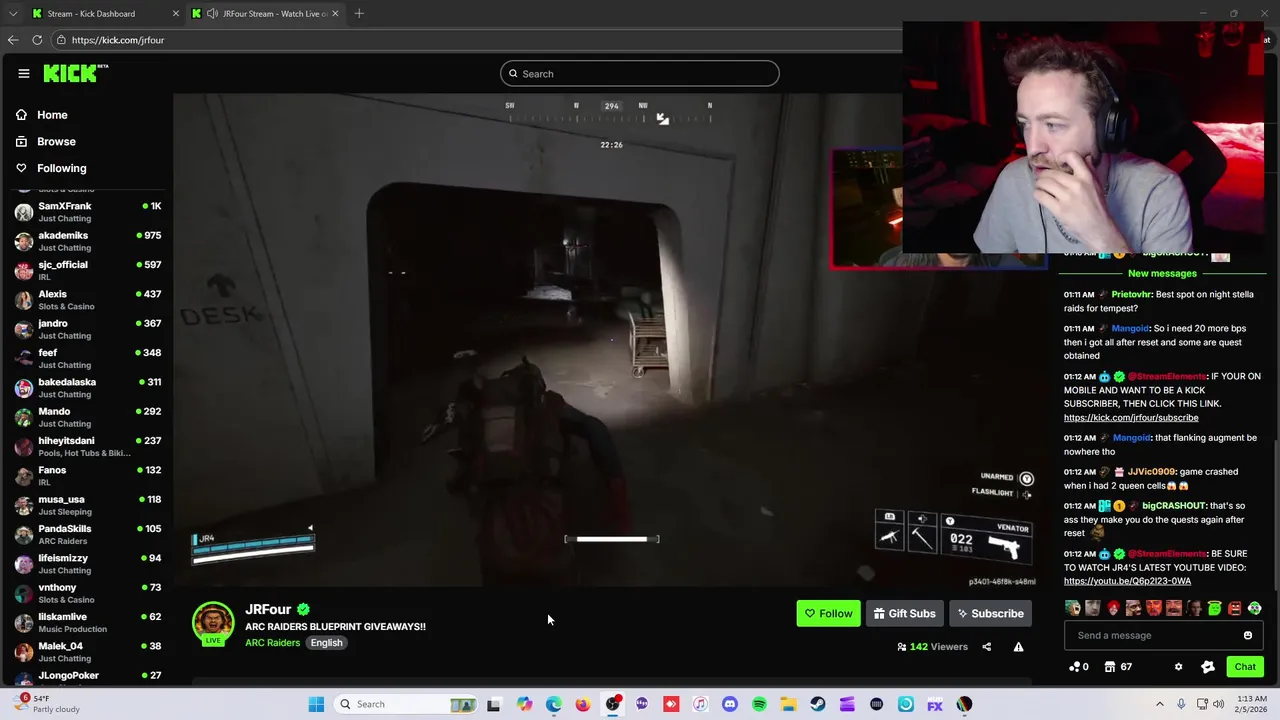Image resolution: width=1280 pixels, height=720 pixels.
Task: Click JRFour's profile avatar
Action: coord(213,622)
